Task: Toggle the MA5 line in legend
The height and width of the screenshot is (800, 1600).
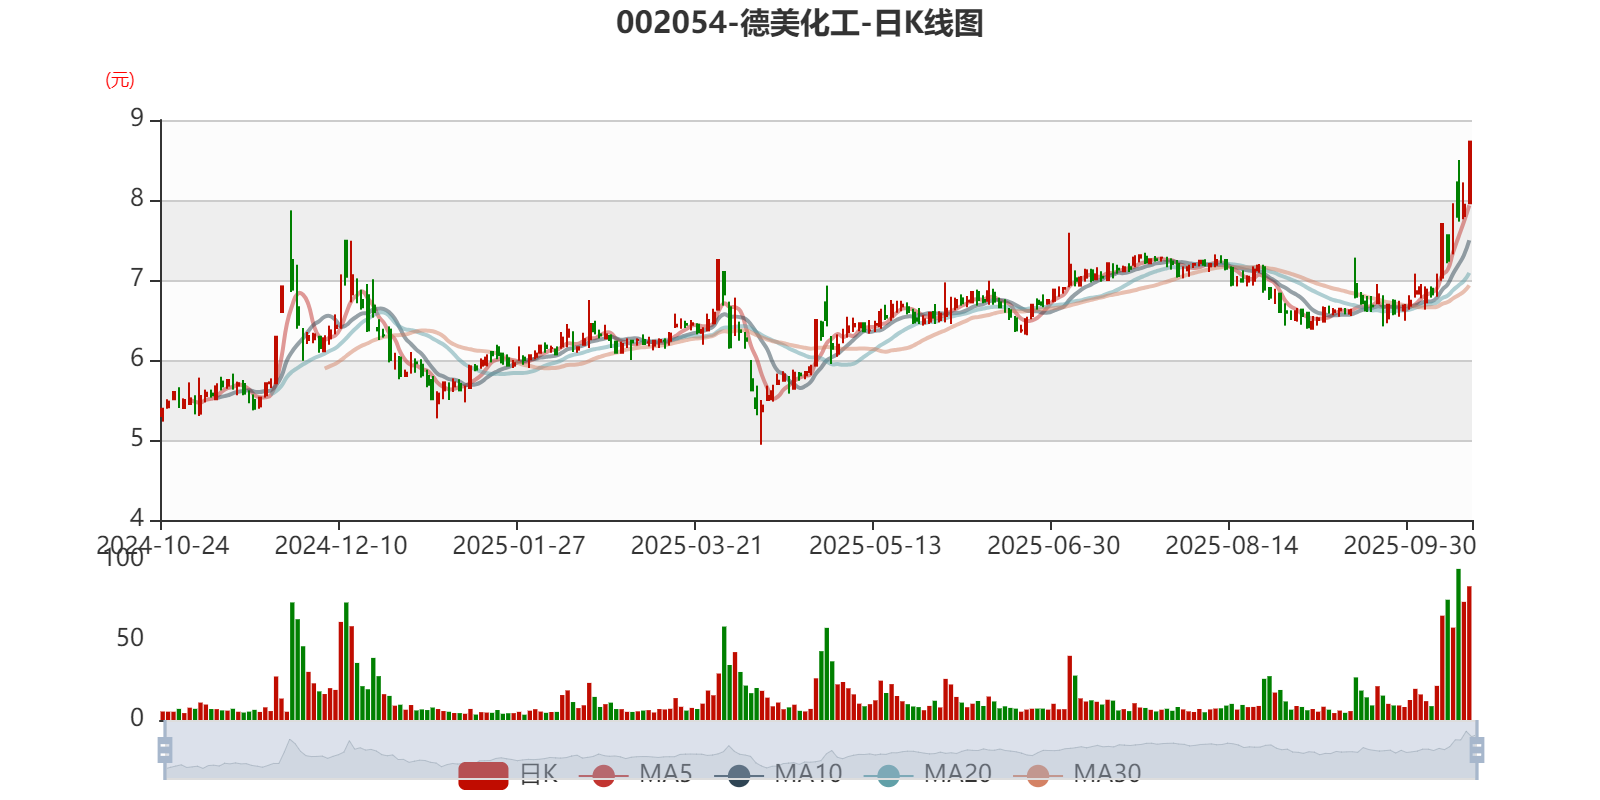Action: [635, 774]
